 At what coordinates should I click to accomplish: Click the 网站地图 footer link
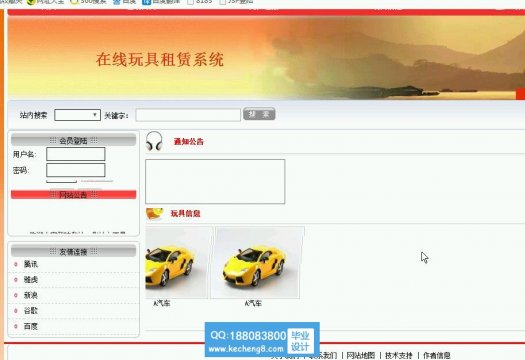tap(361, 355)
